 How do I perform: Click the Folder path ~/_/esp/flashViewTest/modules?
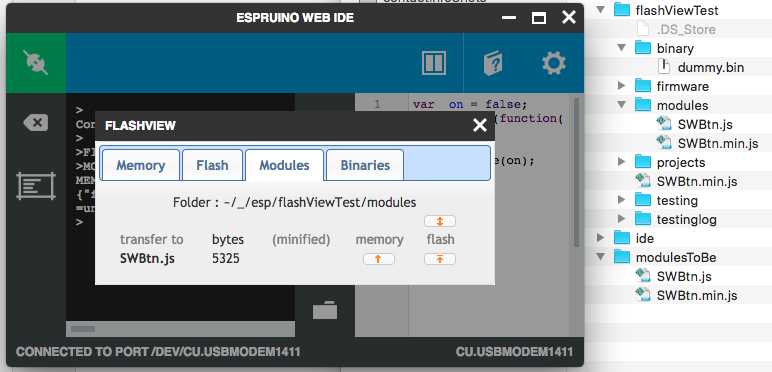click(320, 202)
